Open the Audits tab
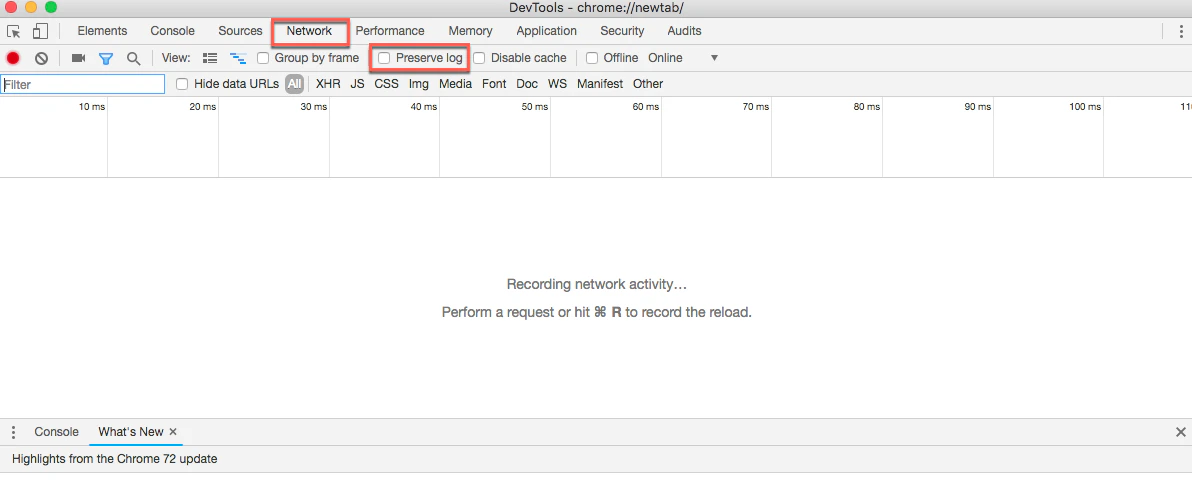Image resolution: width=1192 pixels, height=486 pixels. click(x=684, y=31)
